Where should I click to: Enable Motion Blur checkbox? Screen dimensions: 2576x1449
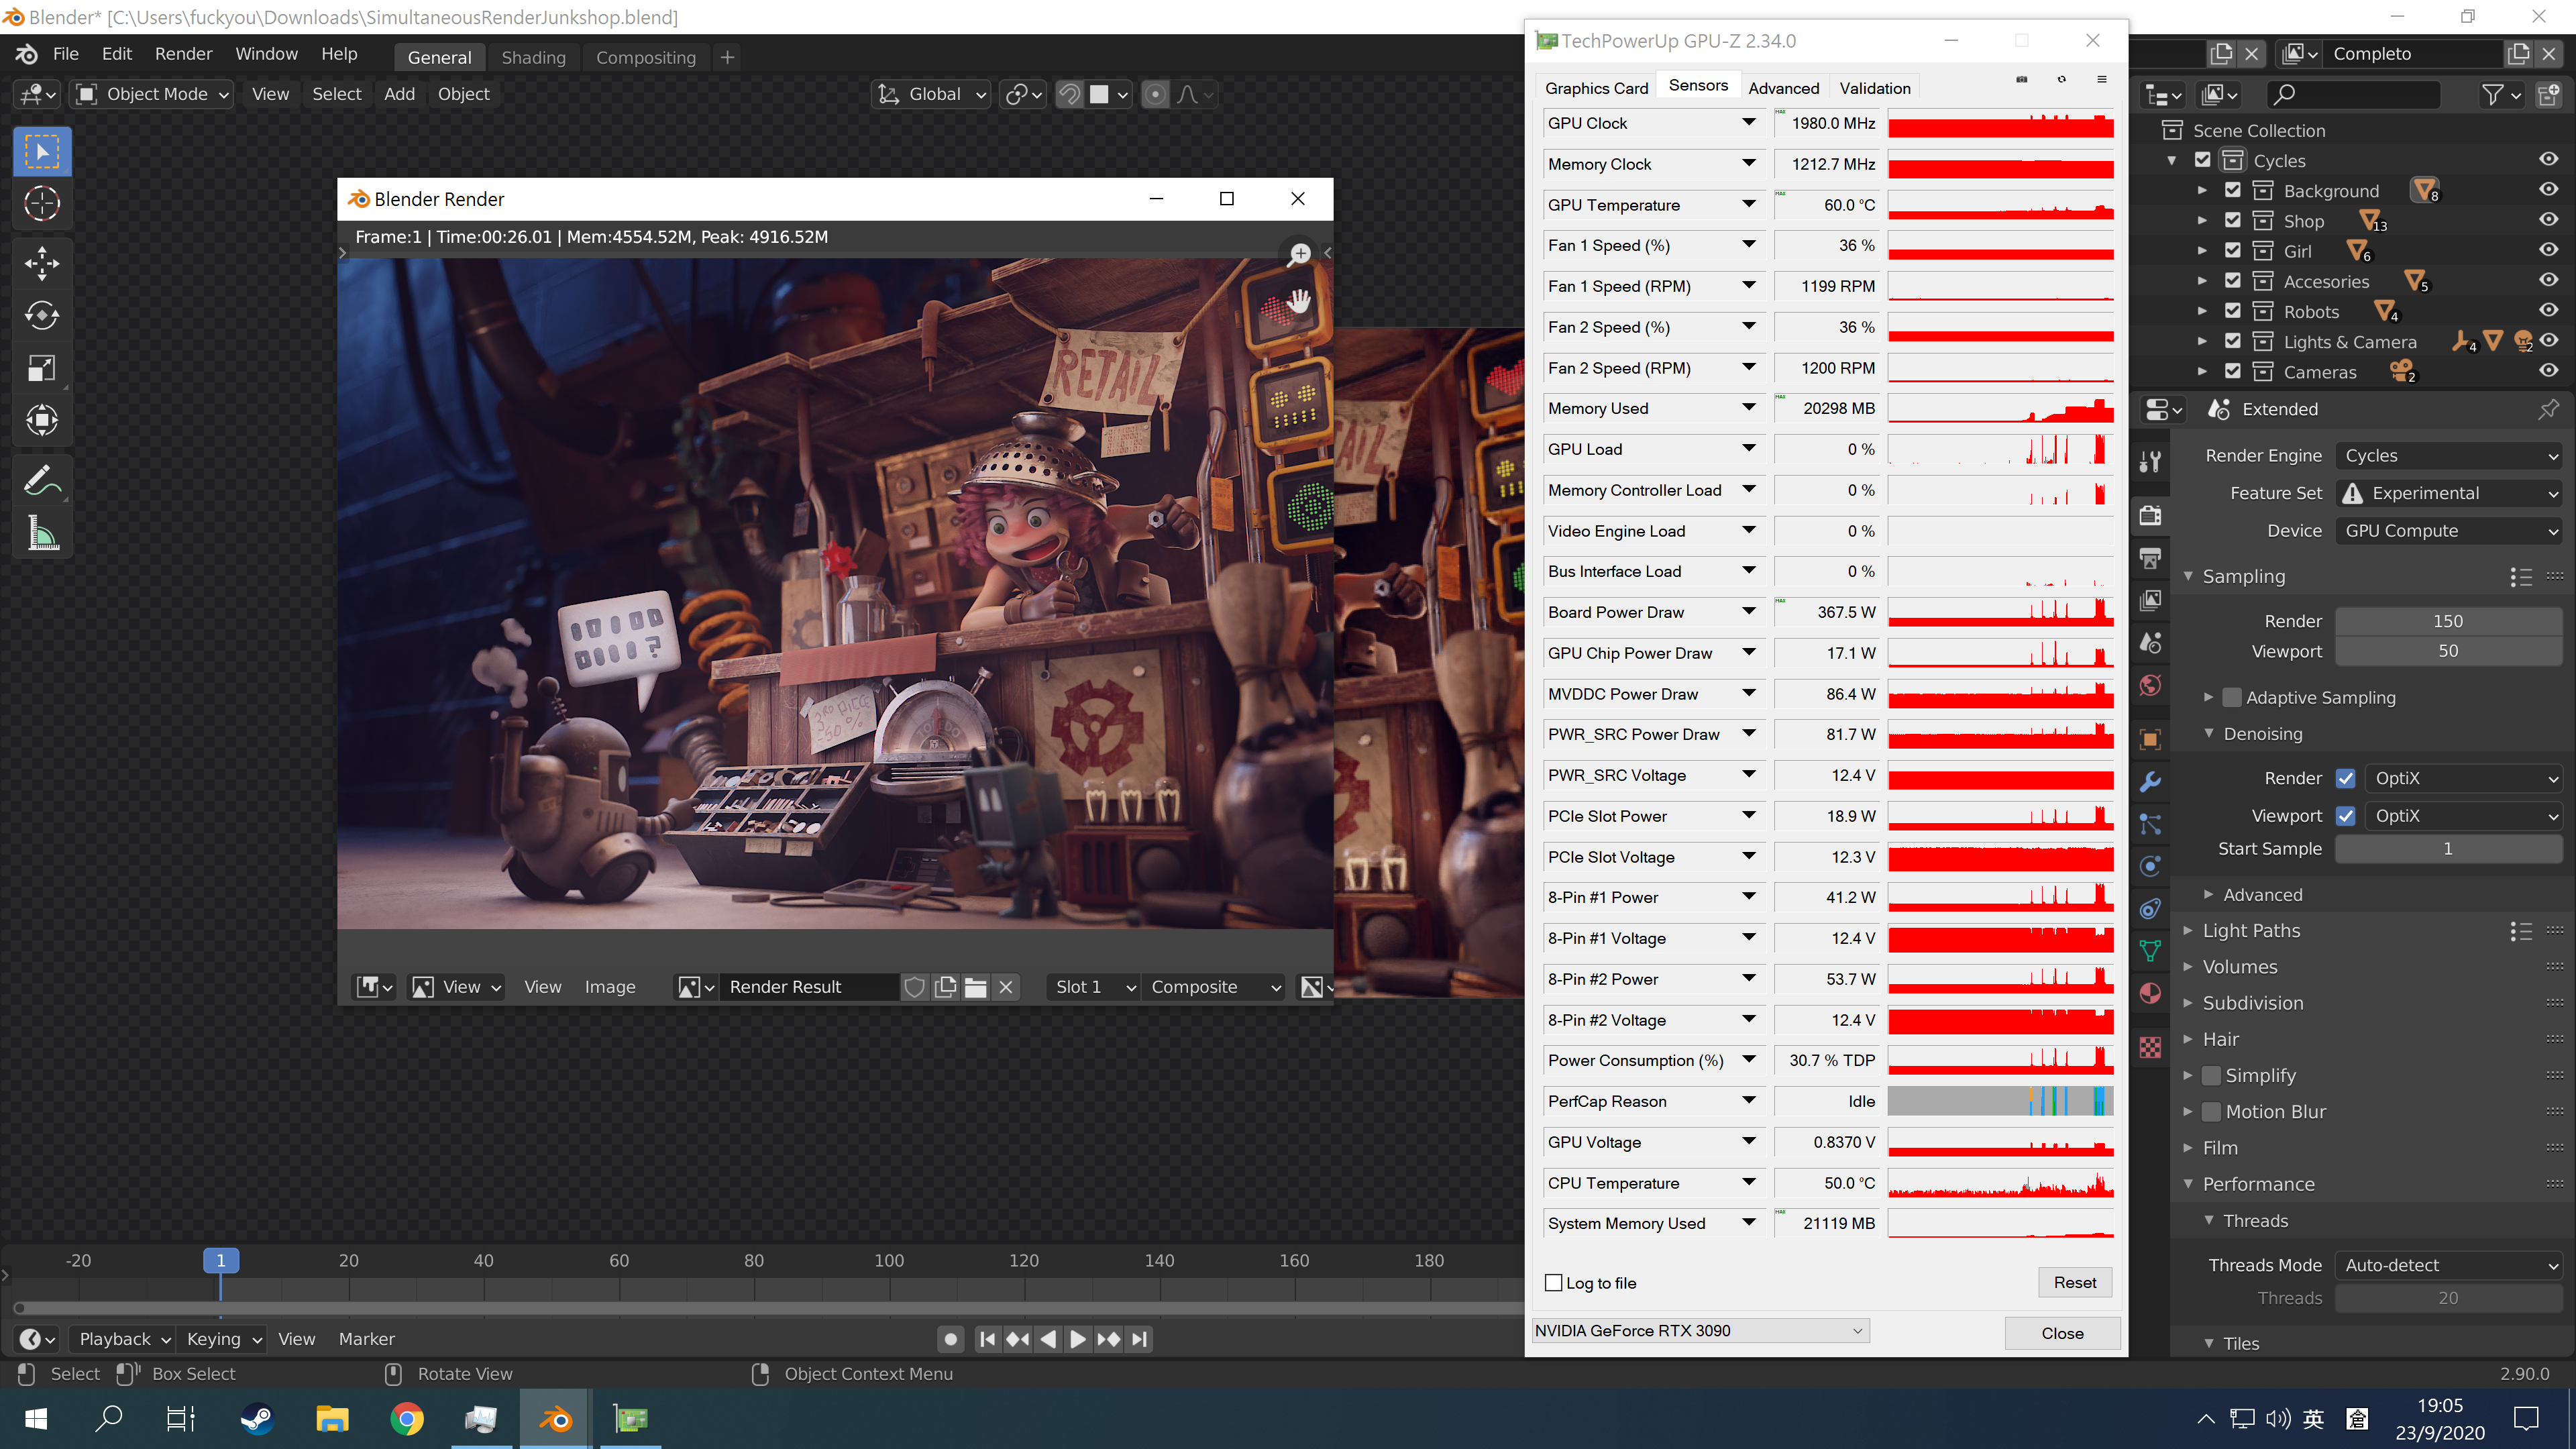click(2212, 1111)
